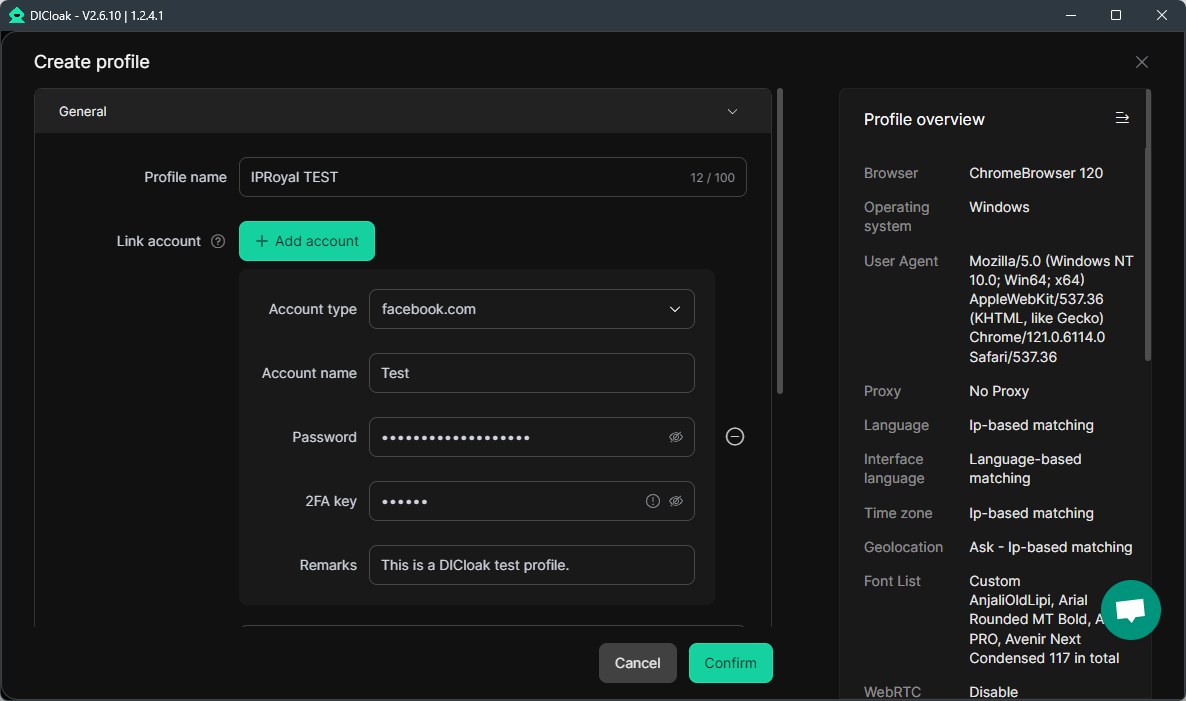Collapse the Profile overview panel icon
The image size is (1186, 701).
(x=1122, y=118)
